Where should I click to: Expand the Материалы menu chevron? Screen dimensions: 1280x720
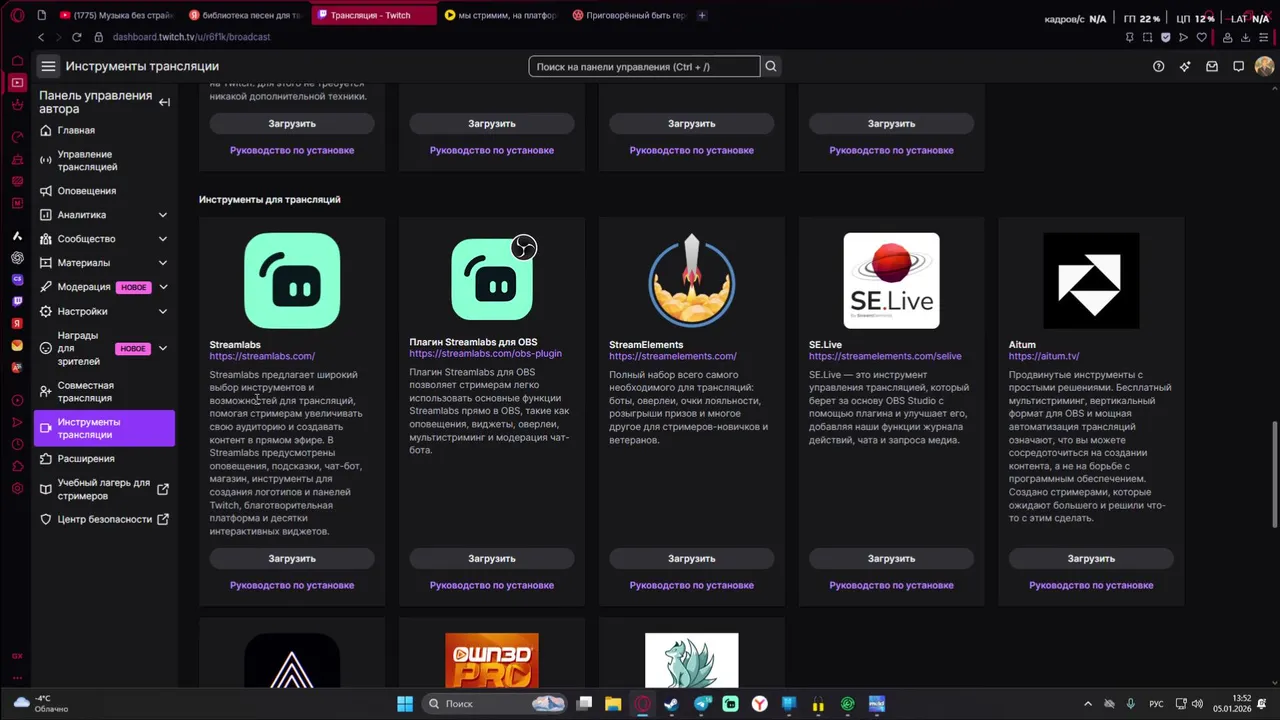coord(162,263)
